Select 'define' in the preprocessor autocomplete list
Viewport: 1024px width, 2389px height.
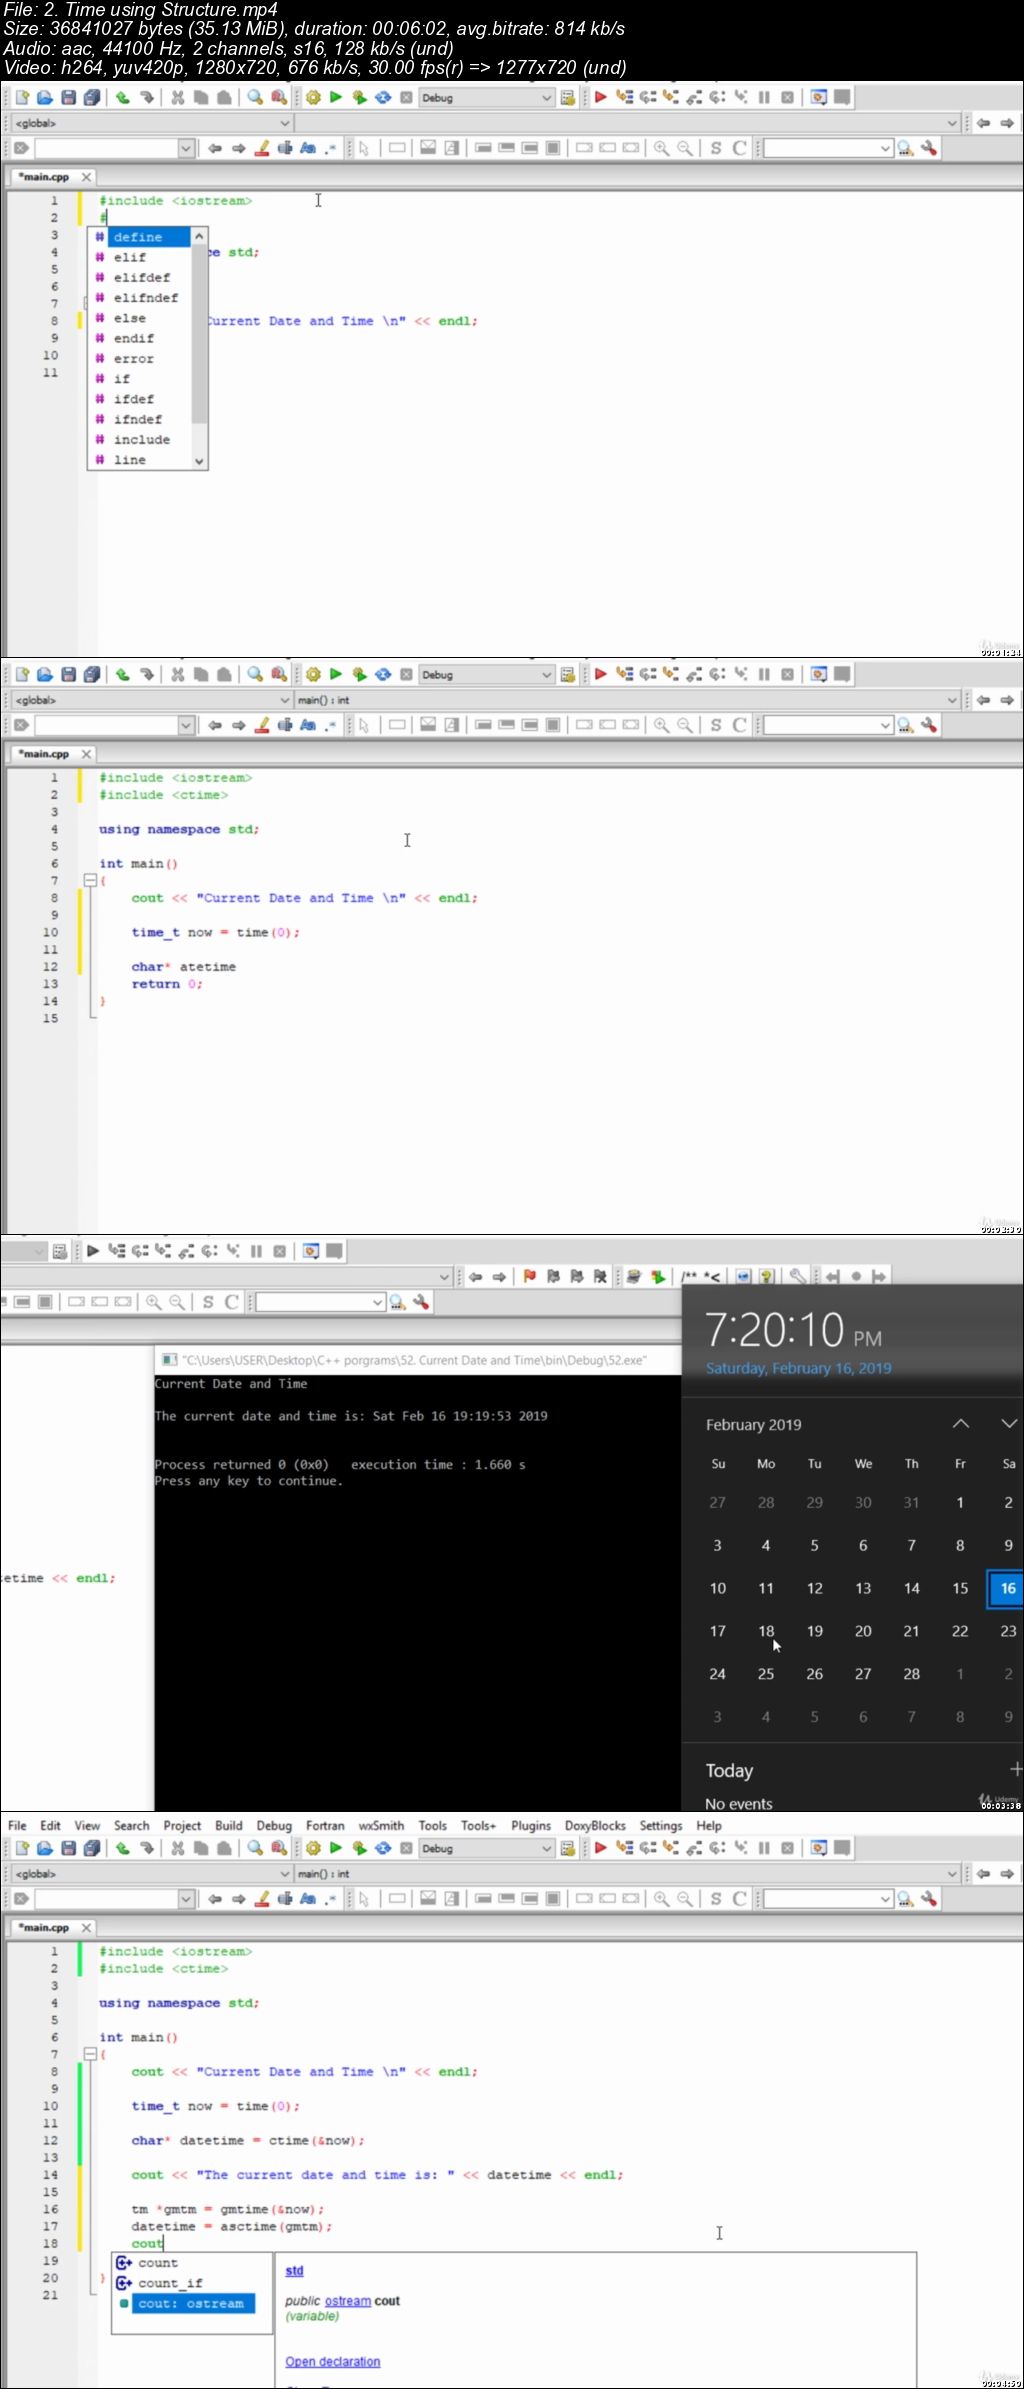(140, 237)
